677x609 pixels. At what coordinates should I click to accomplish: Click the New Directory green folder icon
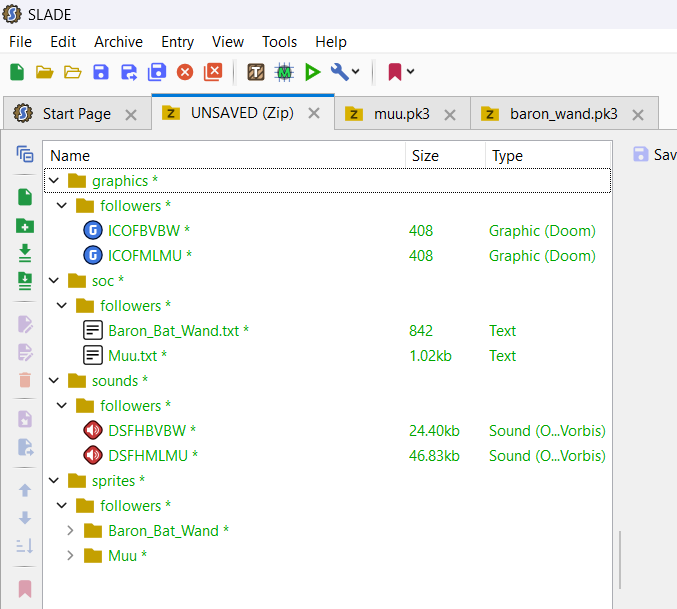(25, 225)
